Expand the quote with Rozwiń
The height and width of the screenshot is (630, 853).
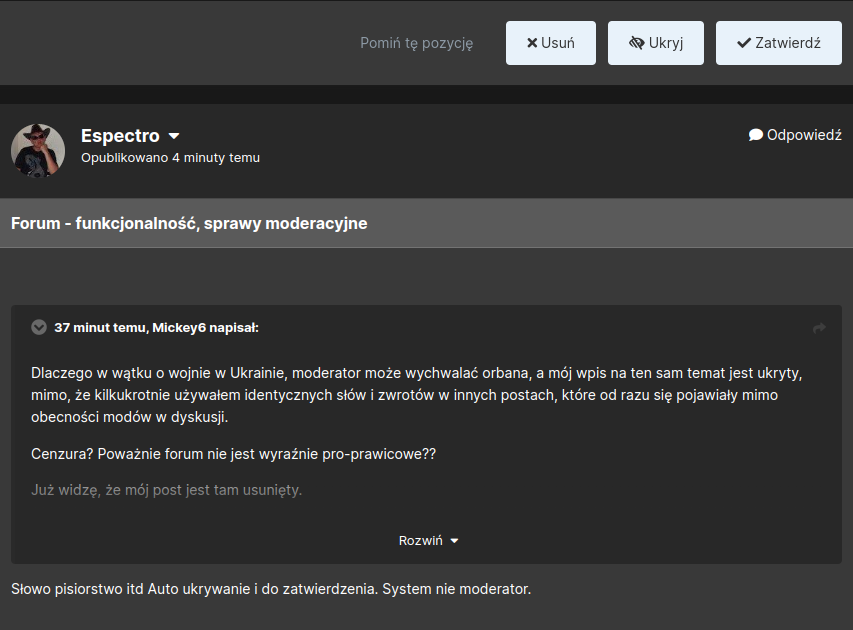(x=429, y=540)
